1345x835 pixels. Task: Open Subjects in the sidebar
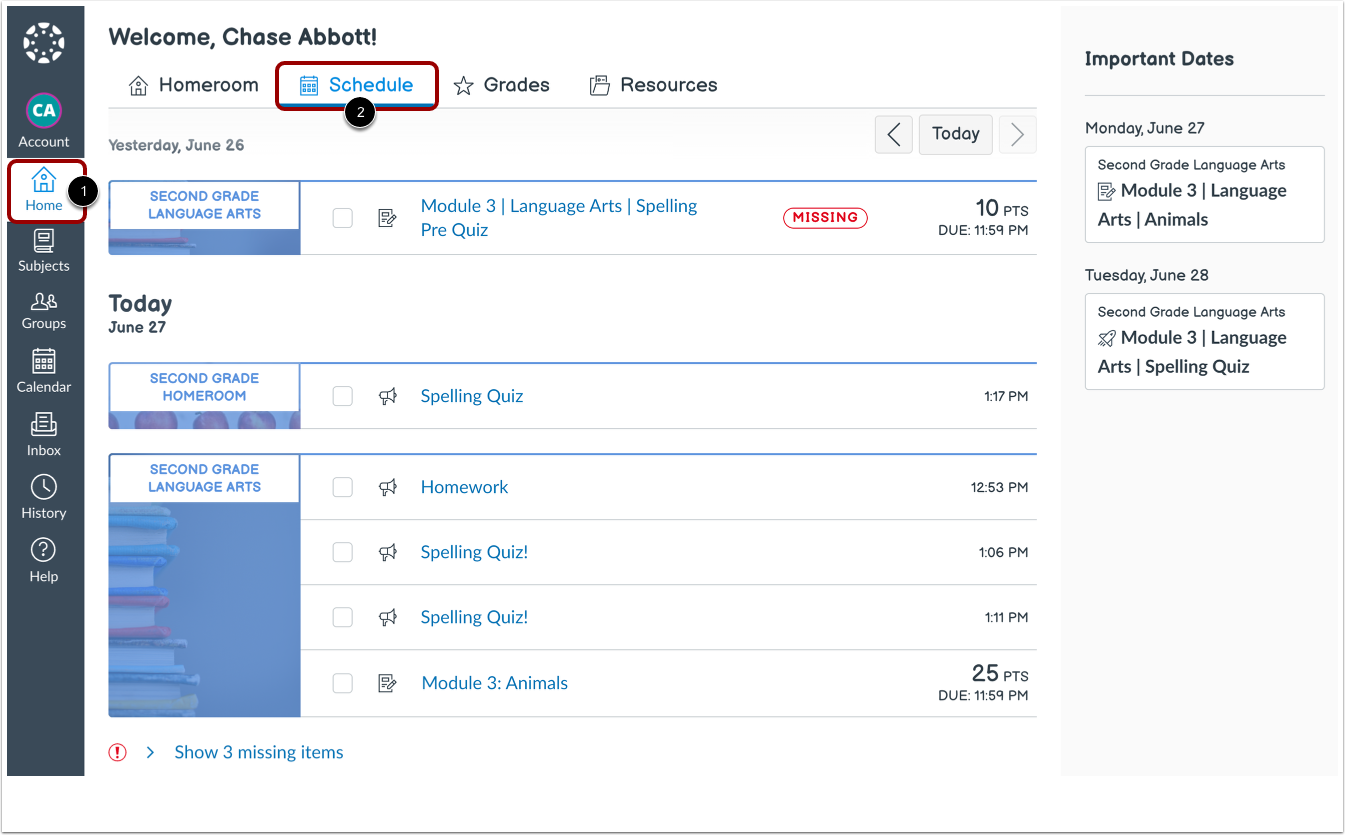(x=44, y=251)
